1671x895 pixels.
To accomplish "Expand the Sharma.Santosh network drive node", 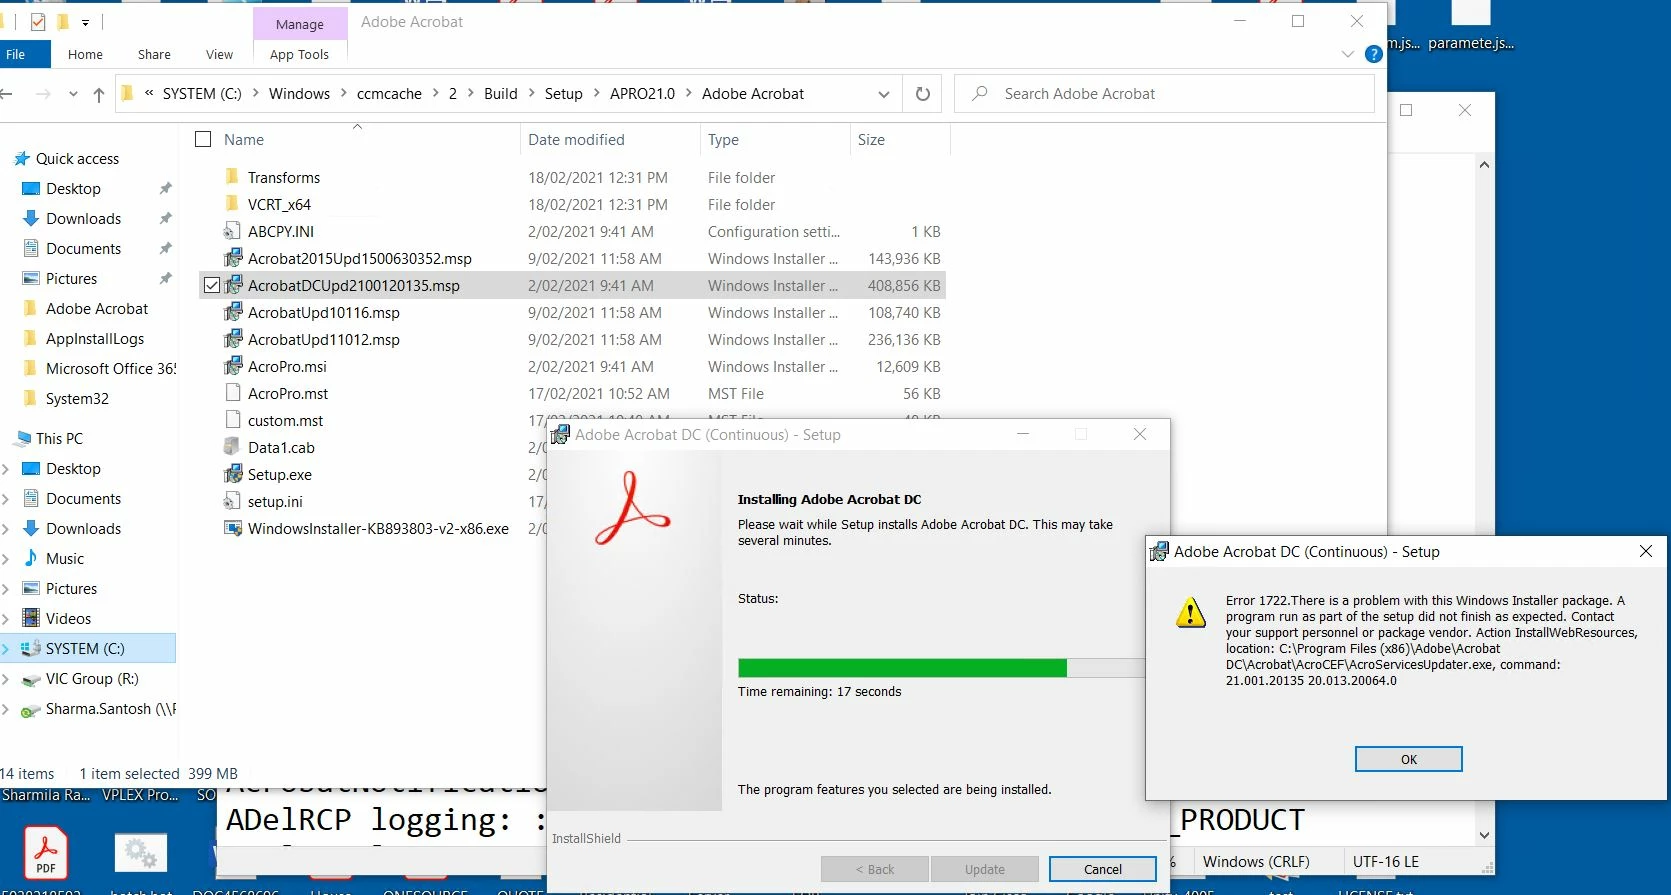I will tap(6, 709).
